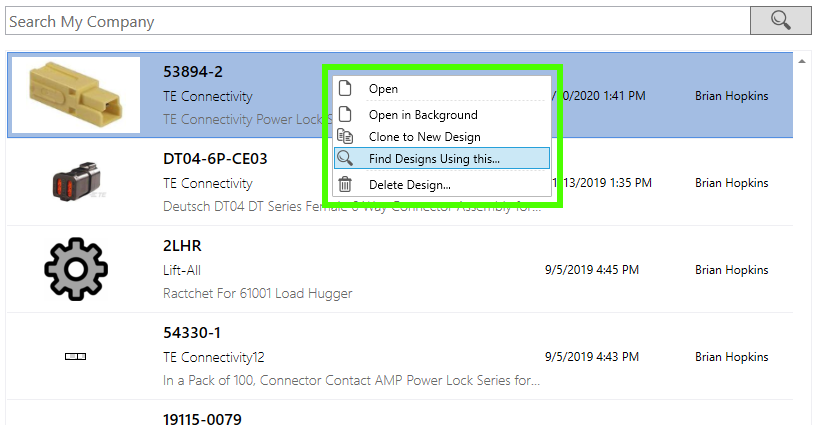Select the 53894-2 part name
Viewport: 816px width, 425px height.
coord(193,72)
